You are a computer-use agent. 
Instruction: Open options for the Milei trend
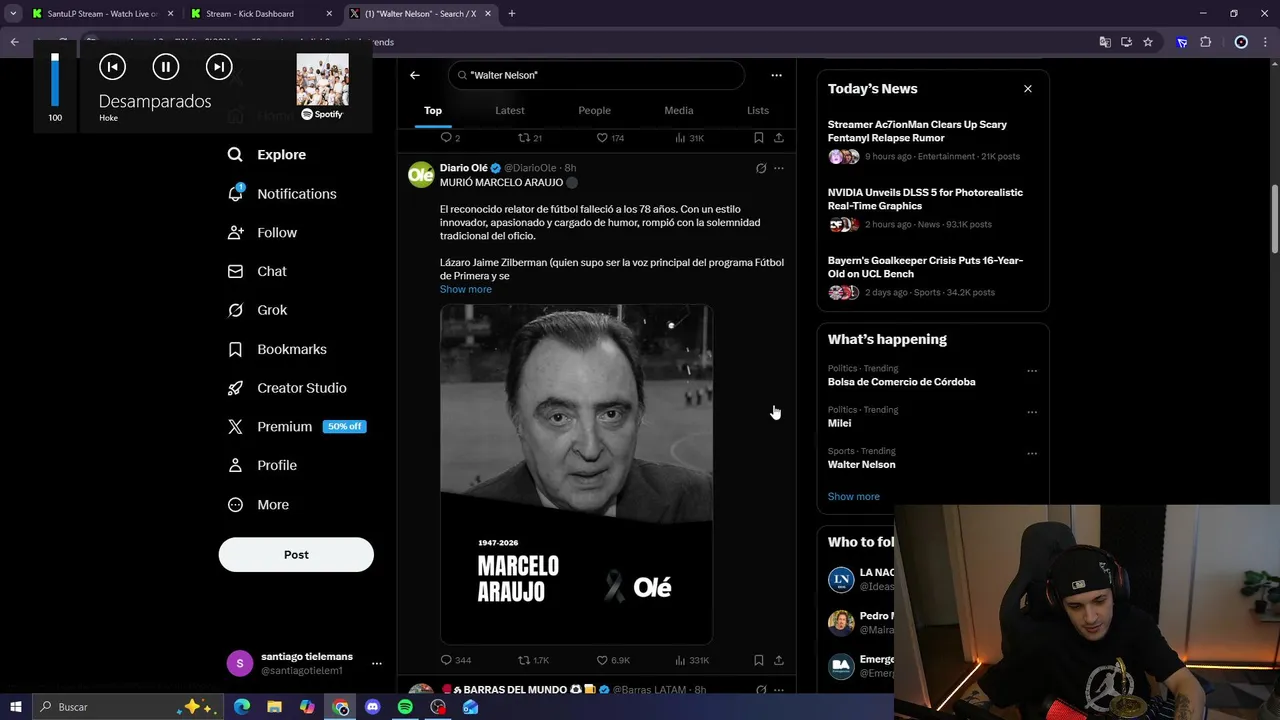pyautogui.click(x=1032, y=412)
